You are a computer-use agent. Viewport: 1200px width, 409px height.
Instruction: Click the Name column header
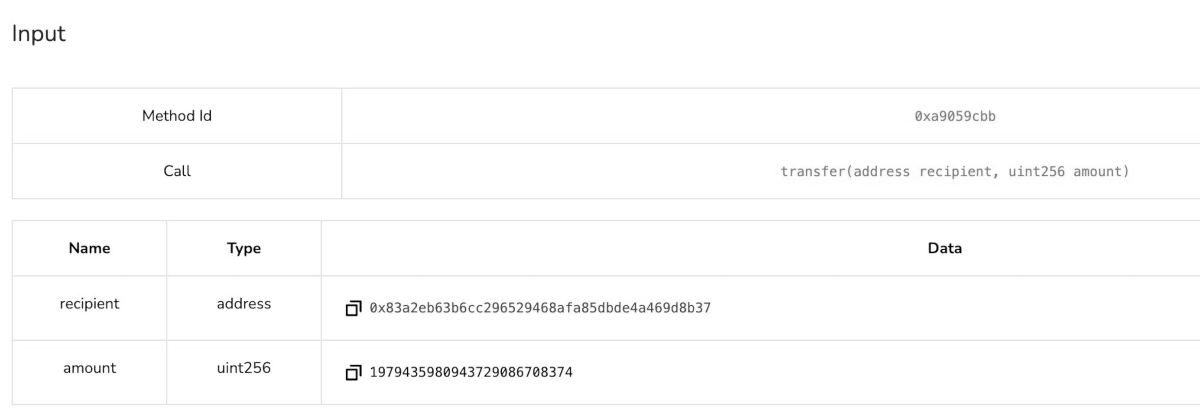tap(89, 248)
